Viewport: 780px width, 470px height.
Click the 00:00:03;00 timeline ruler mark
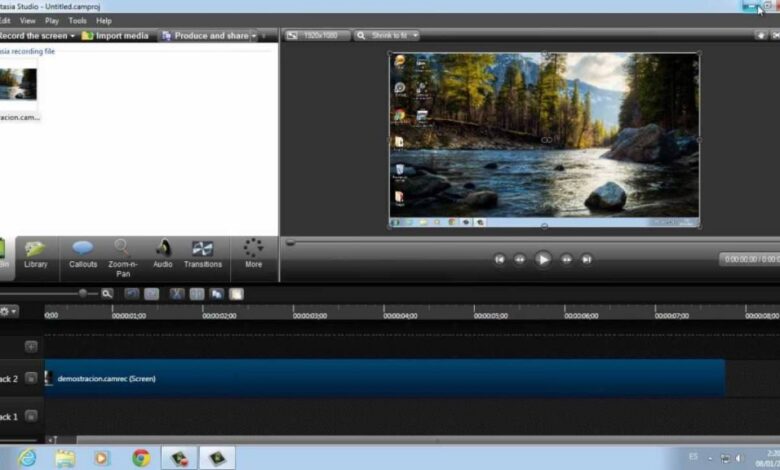(310, 315)
